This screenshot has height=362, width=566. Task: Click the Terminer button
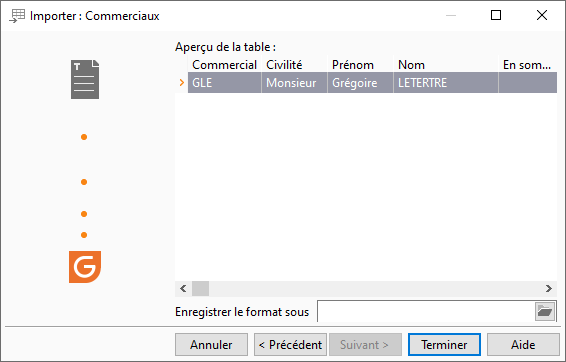click(x=444, y=345)
